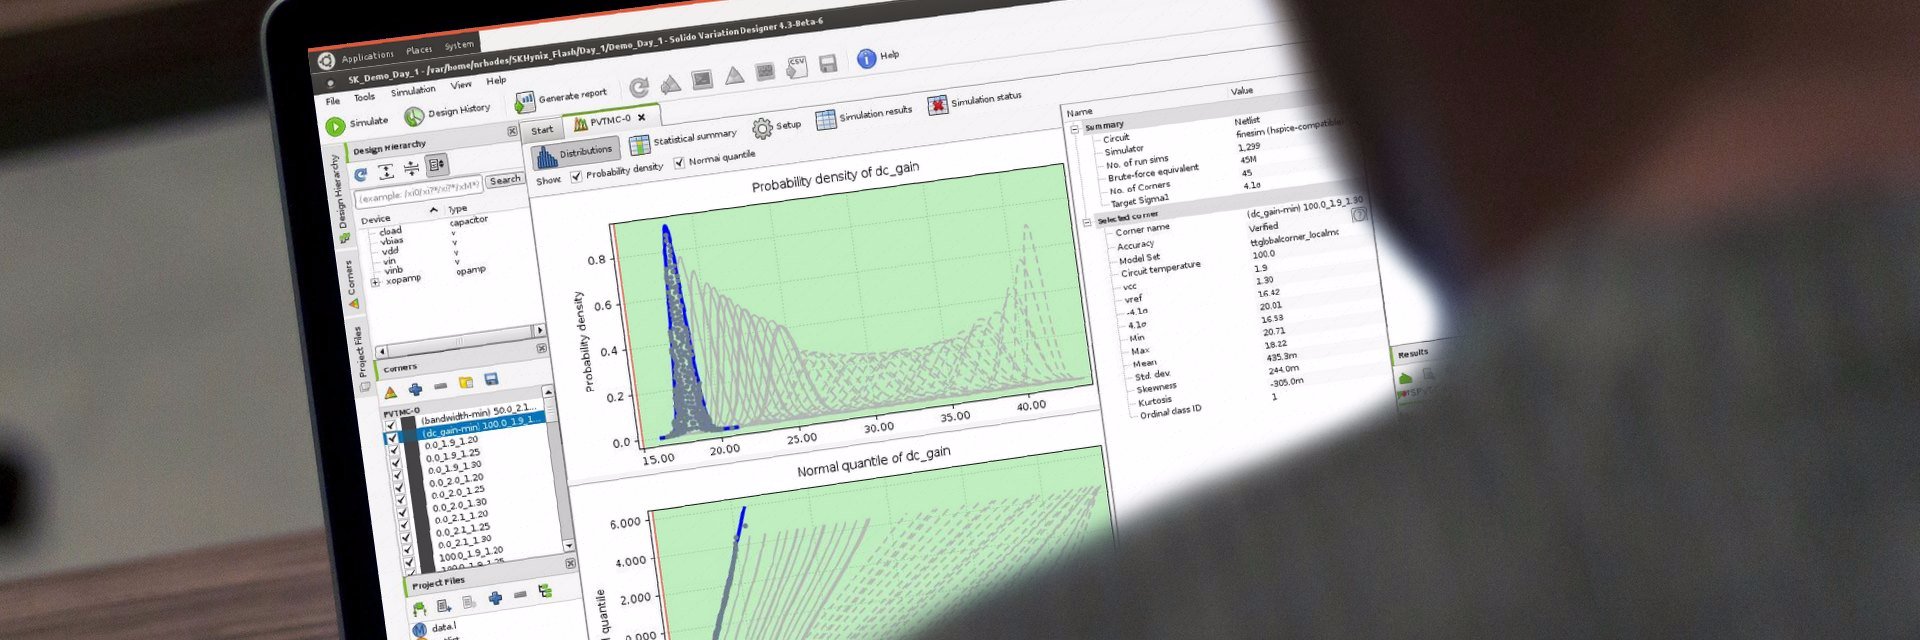Open the Simulation results grid icon
Image resolution: width=1920 pixels, height=640 pixels.
825,120
